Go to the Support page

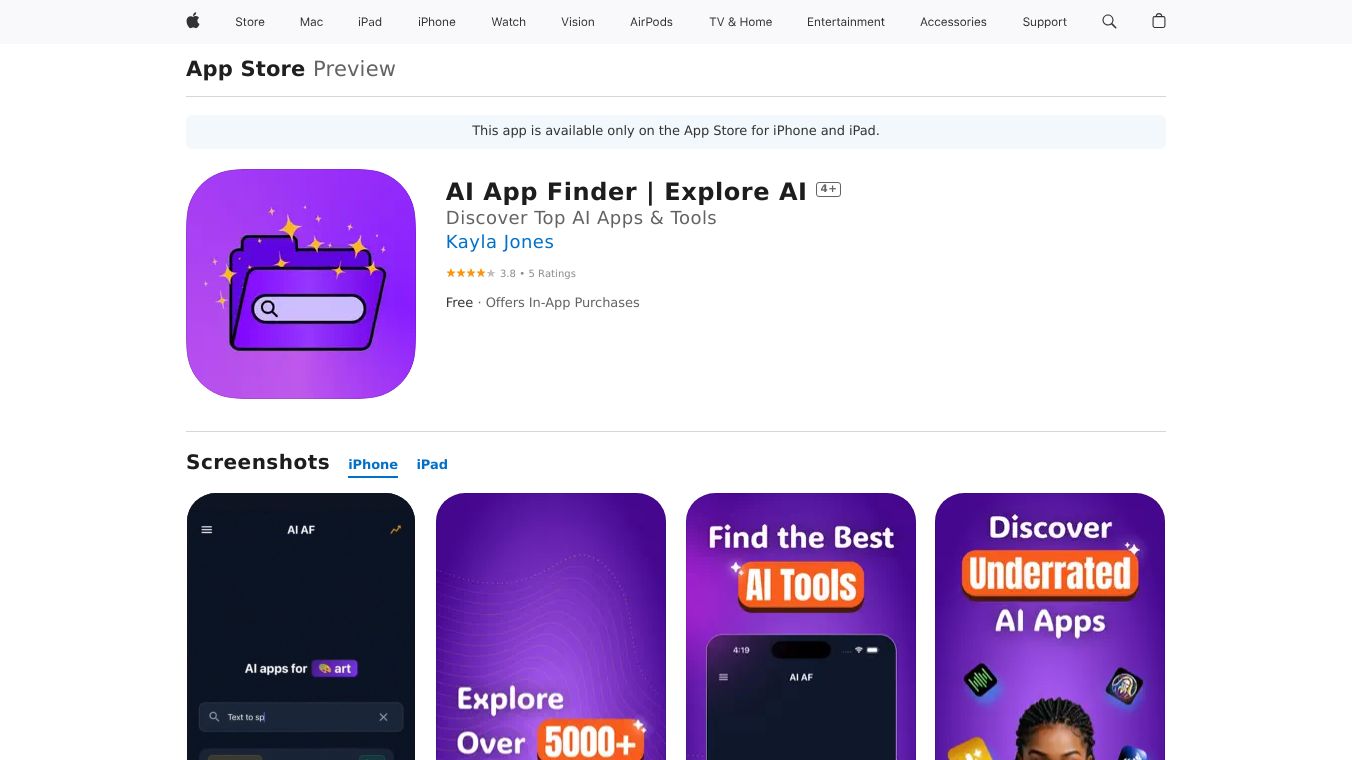[x=1045, y=22]
